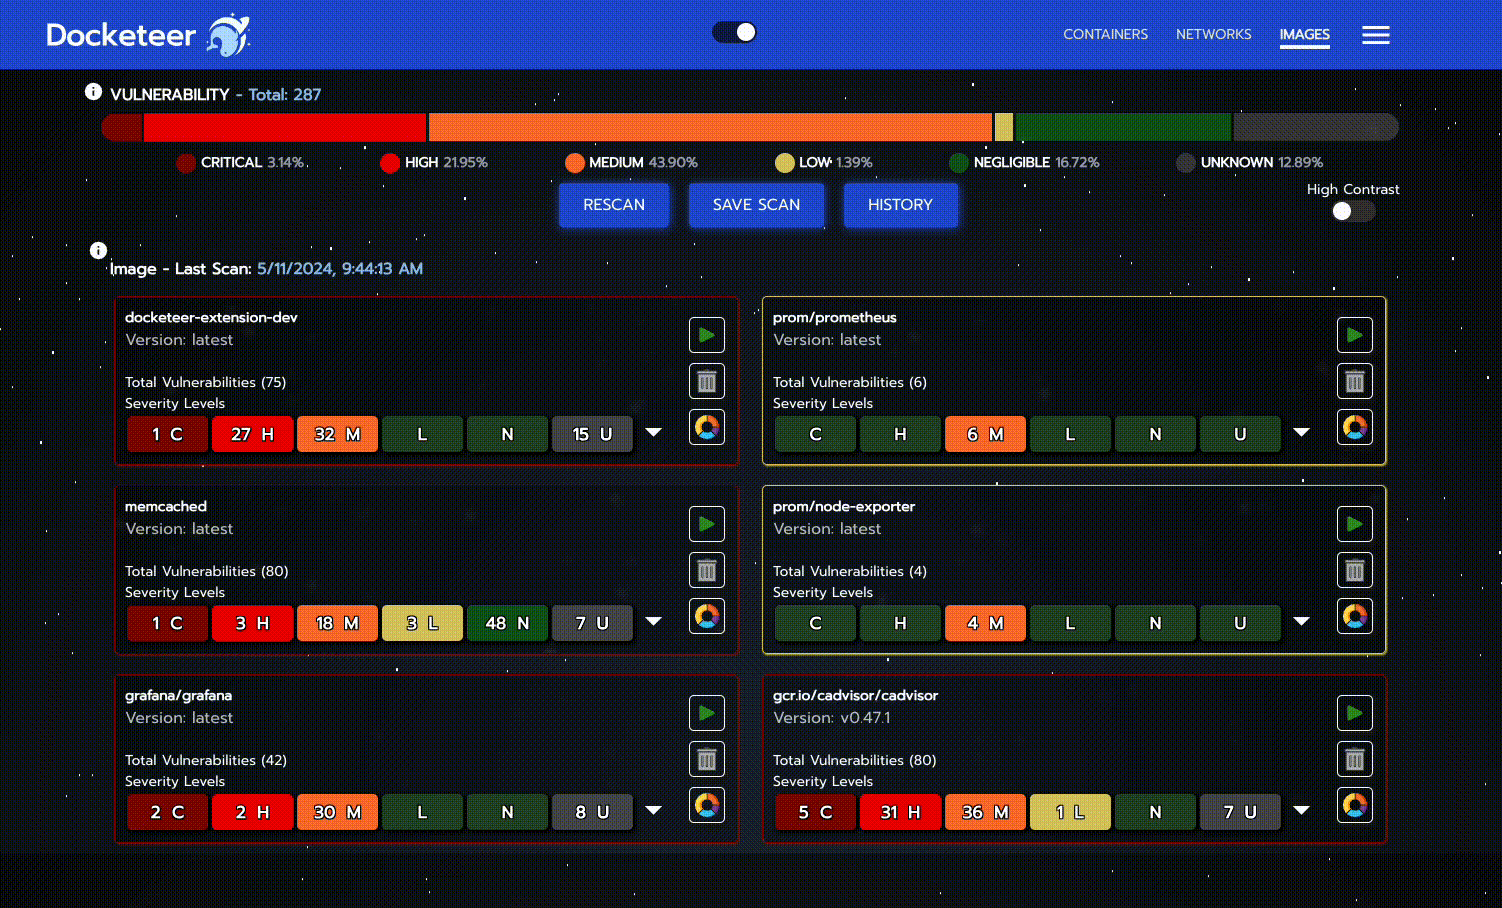The height and width of the screenshot is (908, 1502).
Task: Click the Total: 287 text
Action: tap(285, 94)
